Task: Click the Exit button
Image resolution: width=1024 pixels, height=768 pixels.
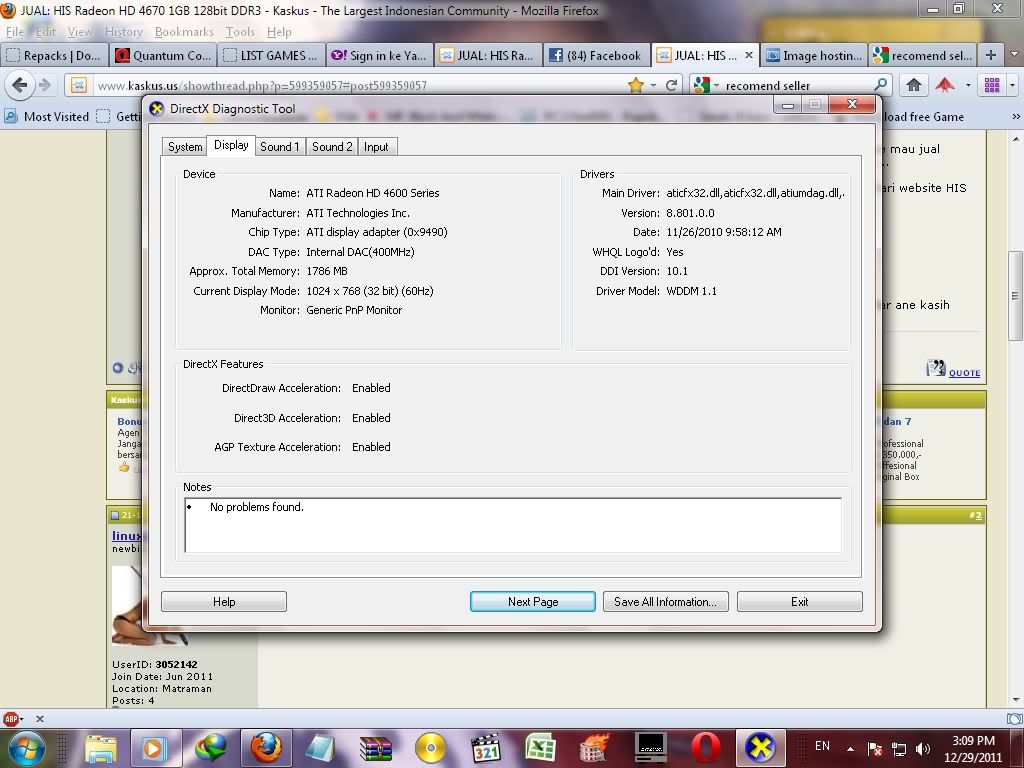Action: point(799,601)
